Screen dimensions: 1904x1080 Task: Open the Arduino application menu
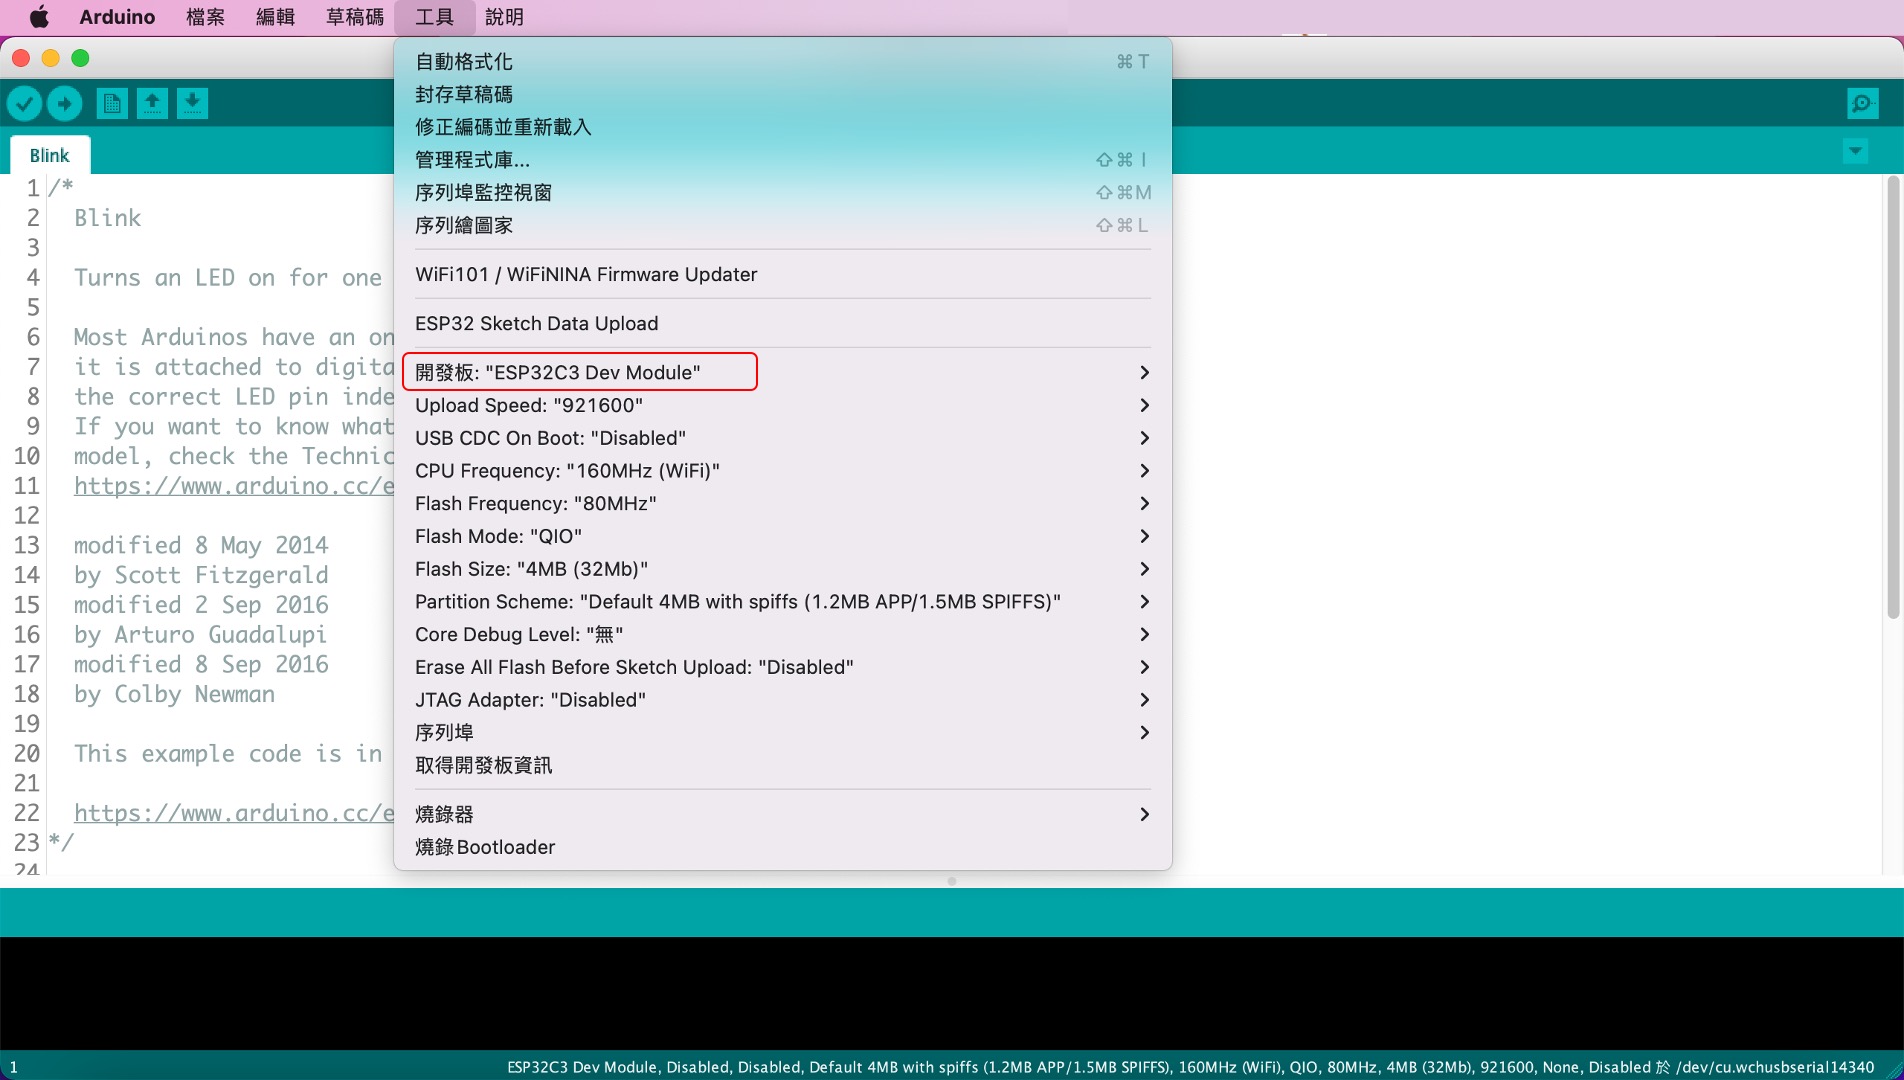(x=117, y=17)
